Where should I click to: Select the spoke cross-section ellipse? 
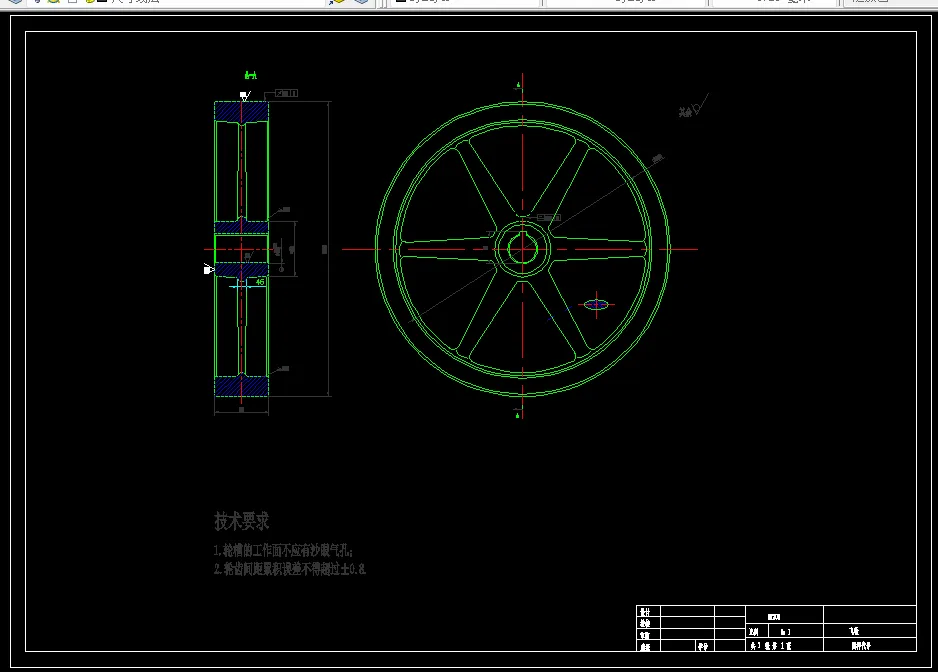(596, 305)
